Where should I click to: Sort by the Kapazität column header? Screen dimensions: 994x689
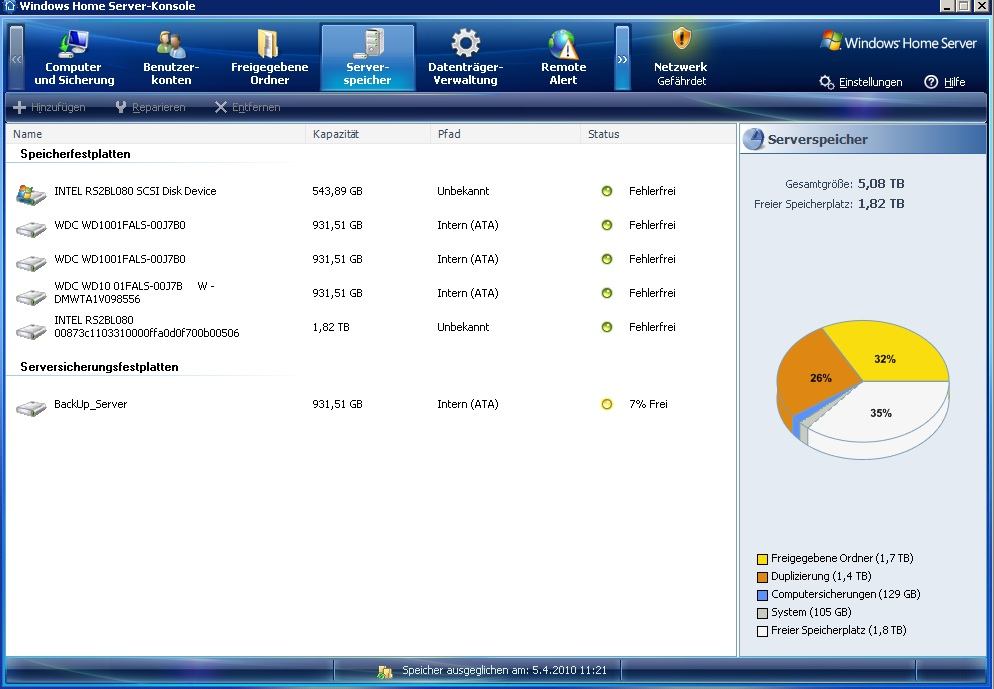[368, 134]
